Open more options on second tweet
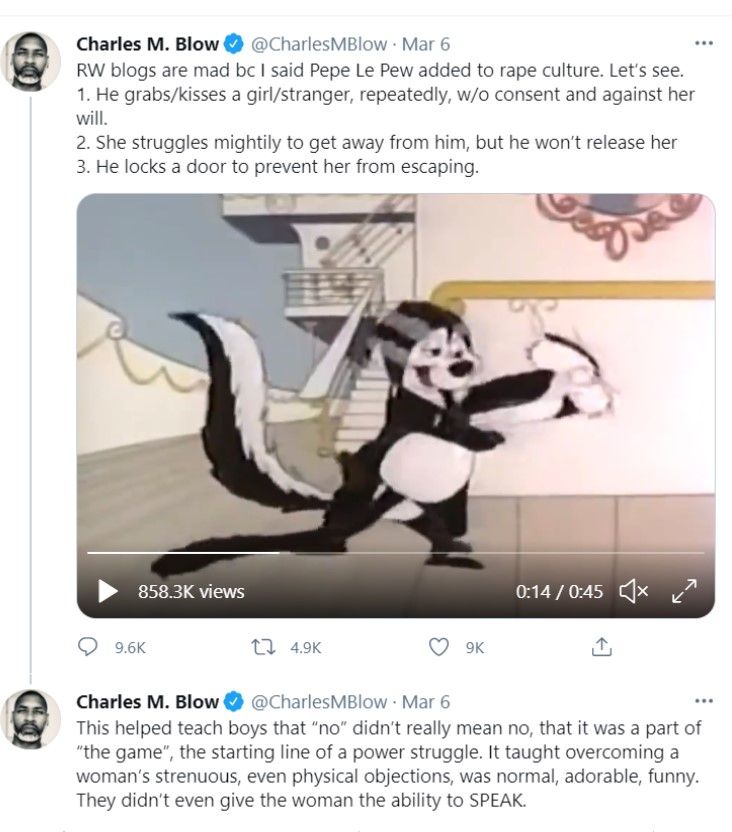 coord(704,701)
